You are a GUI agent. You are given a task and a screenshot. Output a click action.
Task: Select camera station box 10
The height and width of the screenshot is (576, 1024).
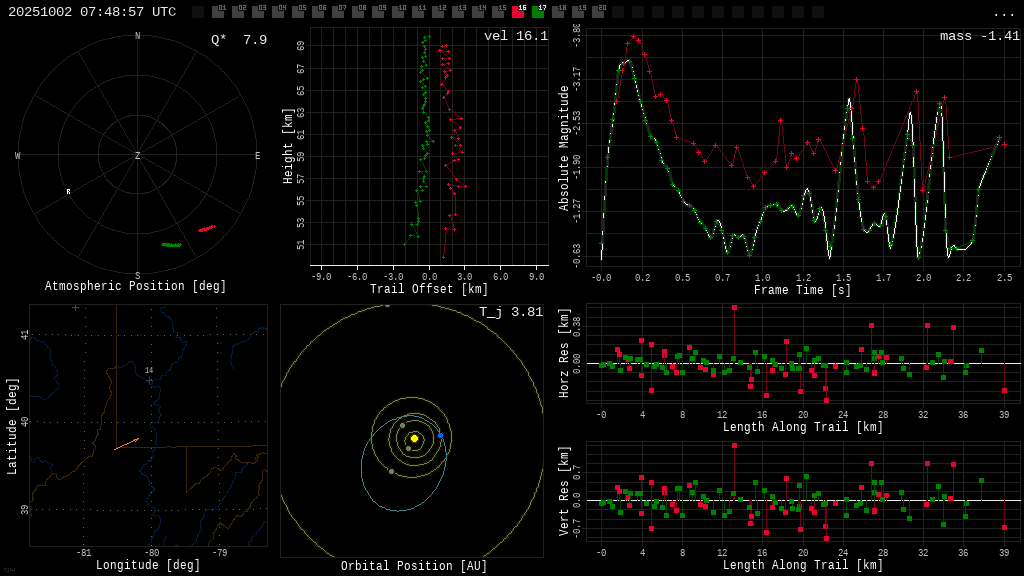point(398,12)
